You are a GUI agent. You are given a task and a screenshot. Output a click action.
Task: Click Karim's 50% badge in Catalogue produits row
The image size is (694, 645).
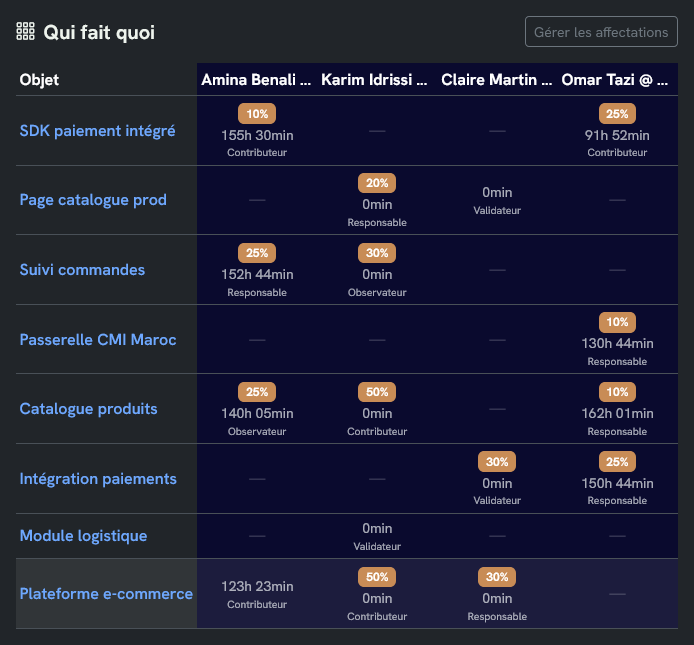pos(377,393)
